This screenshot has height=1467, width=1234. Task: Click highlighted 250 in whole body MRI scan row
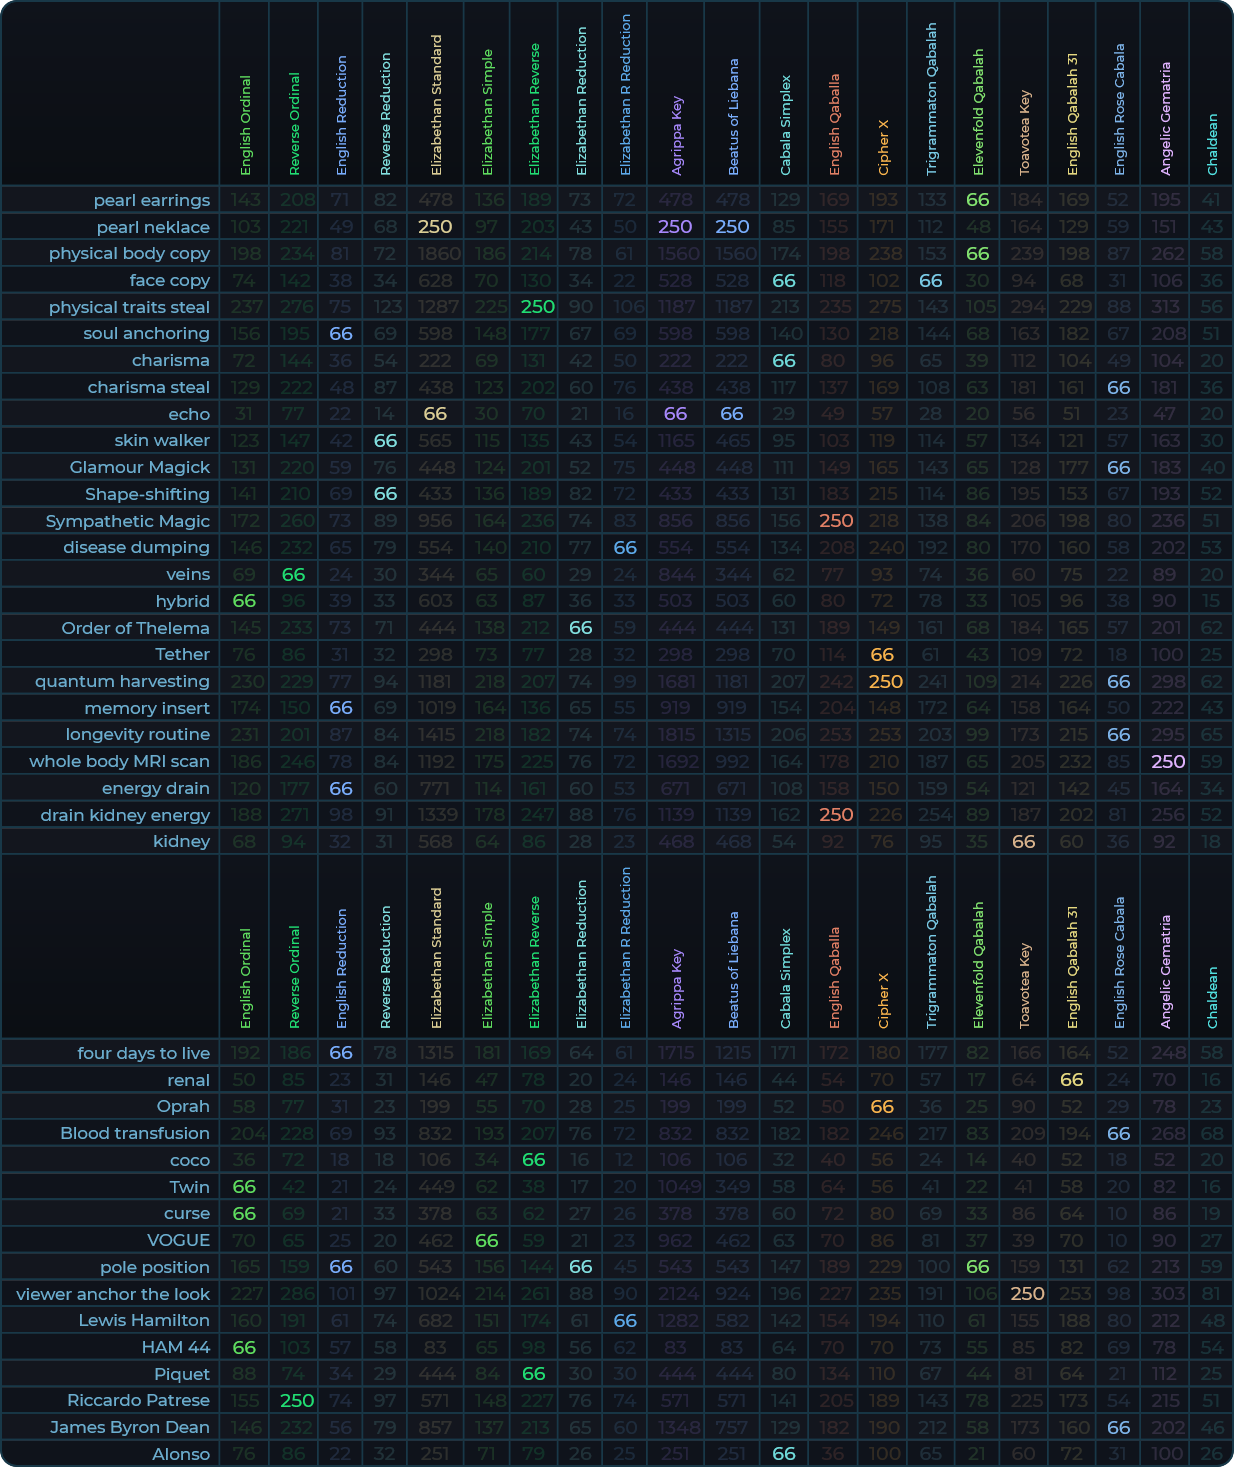pos(1167,761)
